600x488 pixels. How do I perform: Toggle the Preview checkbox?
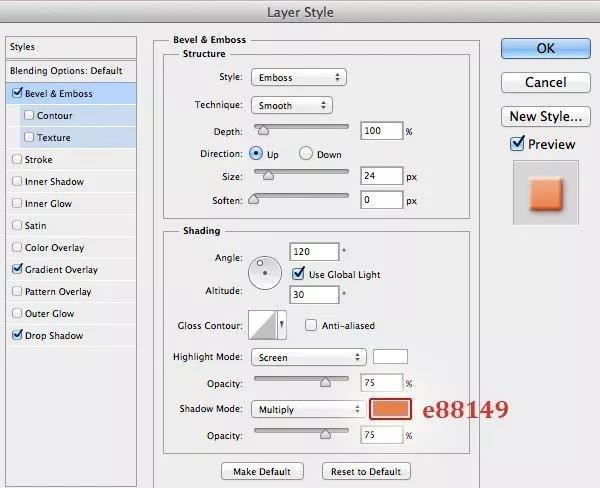(x=517, y=144)
